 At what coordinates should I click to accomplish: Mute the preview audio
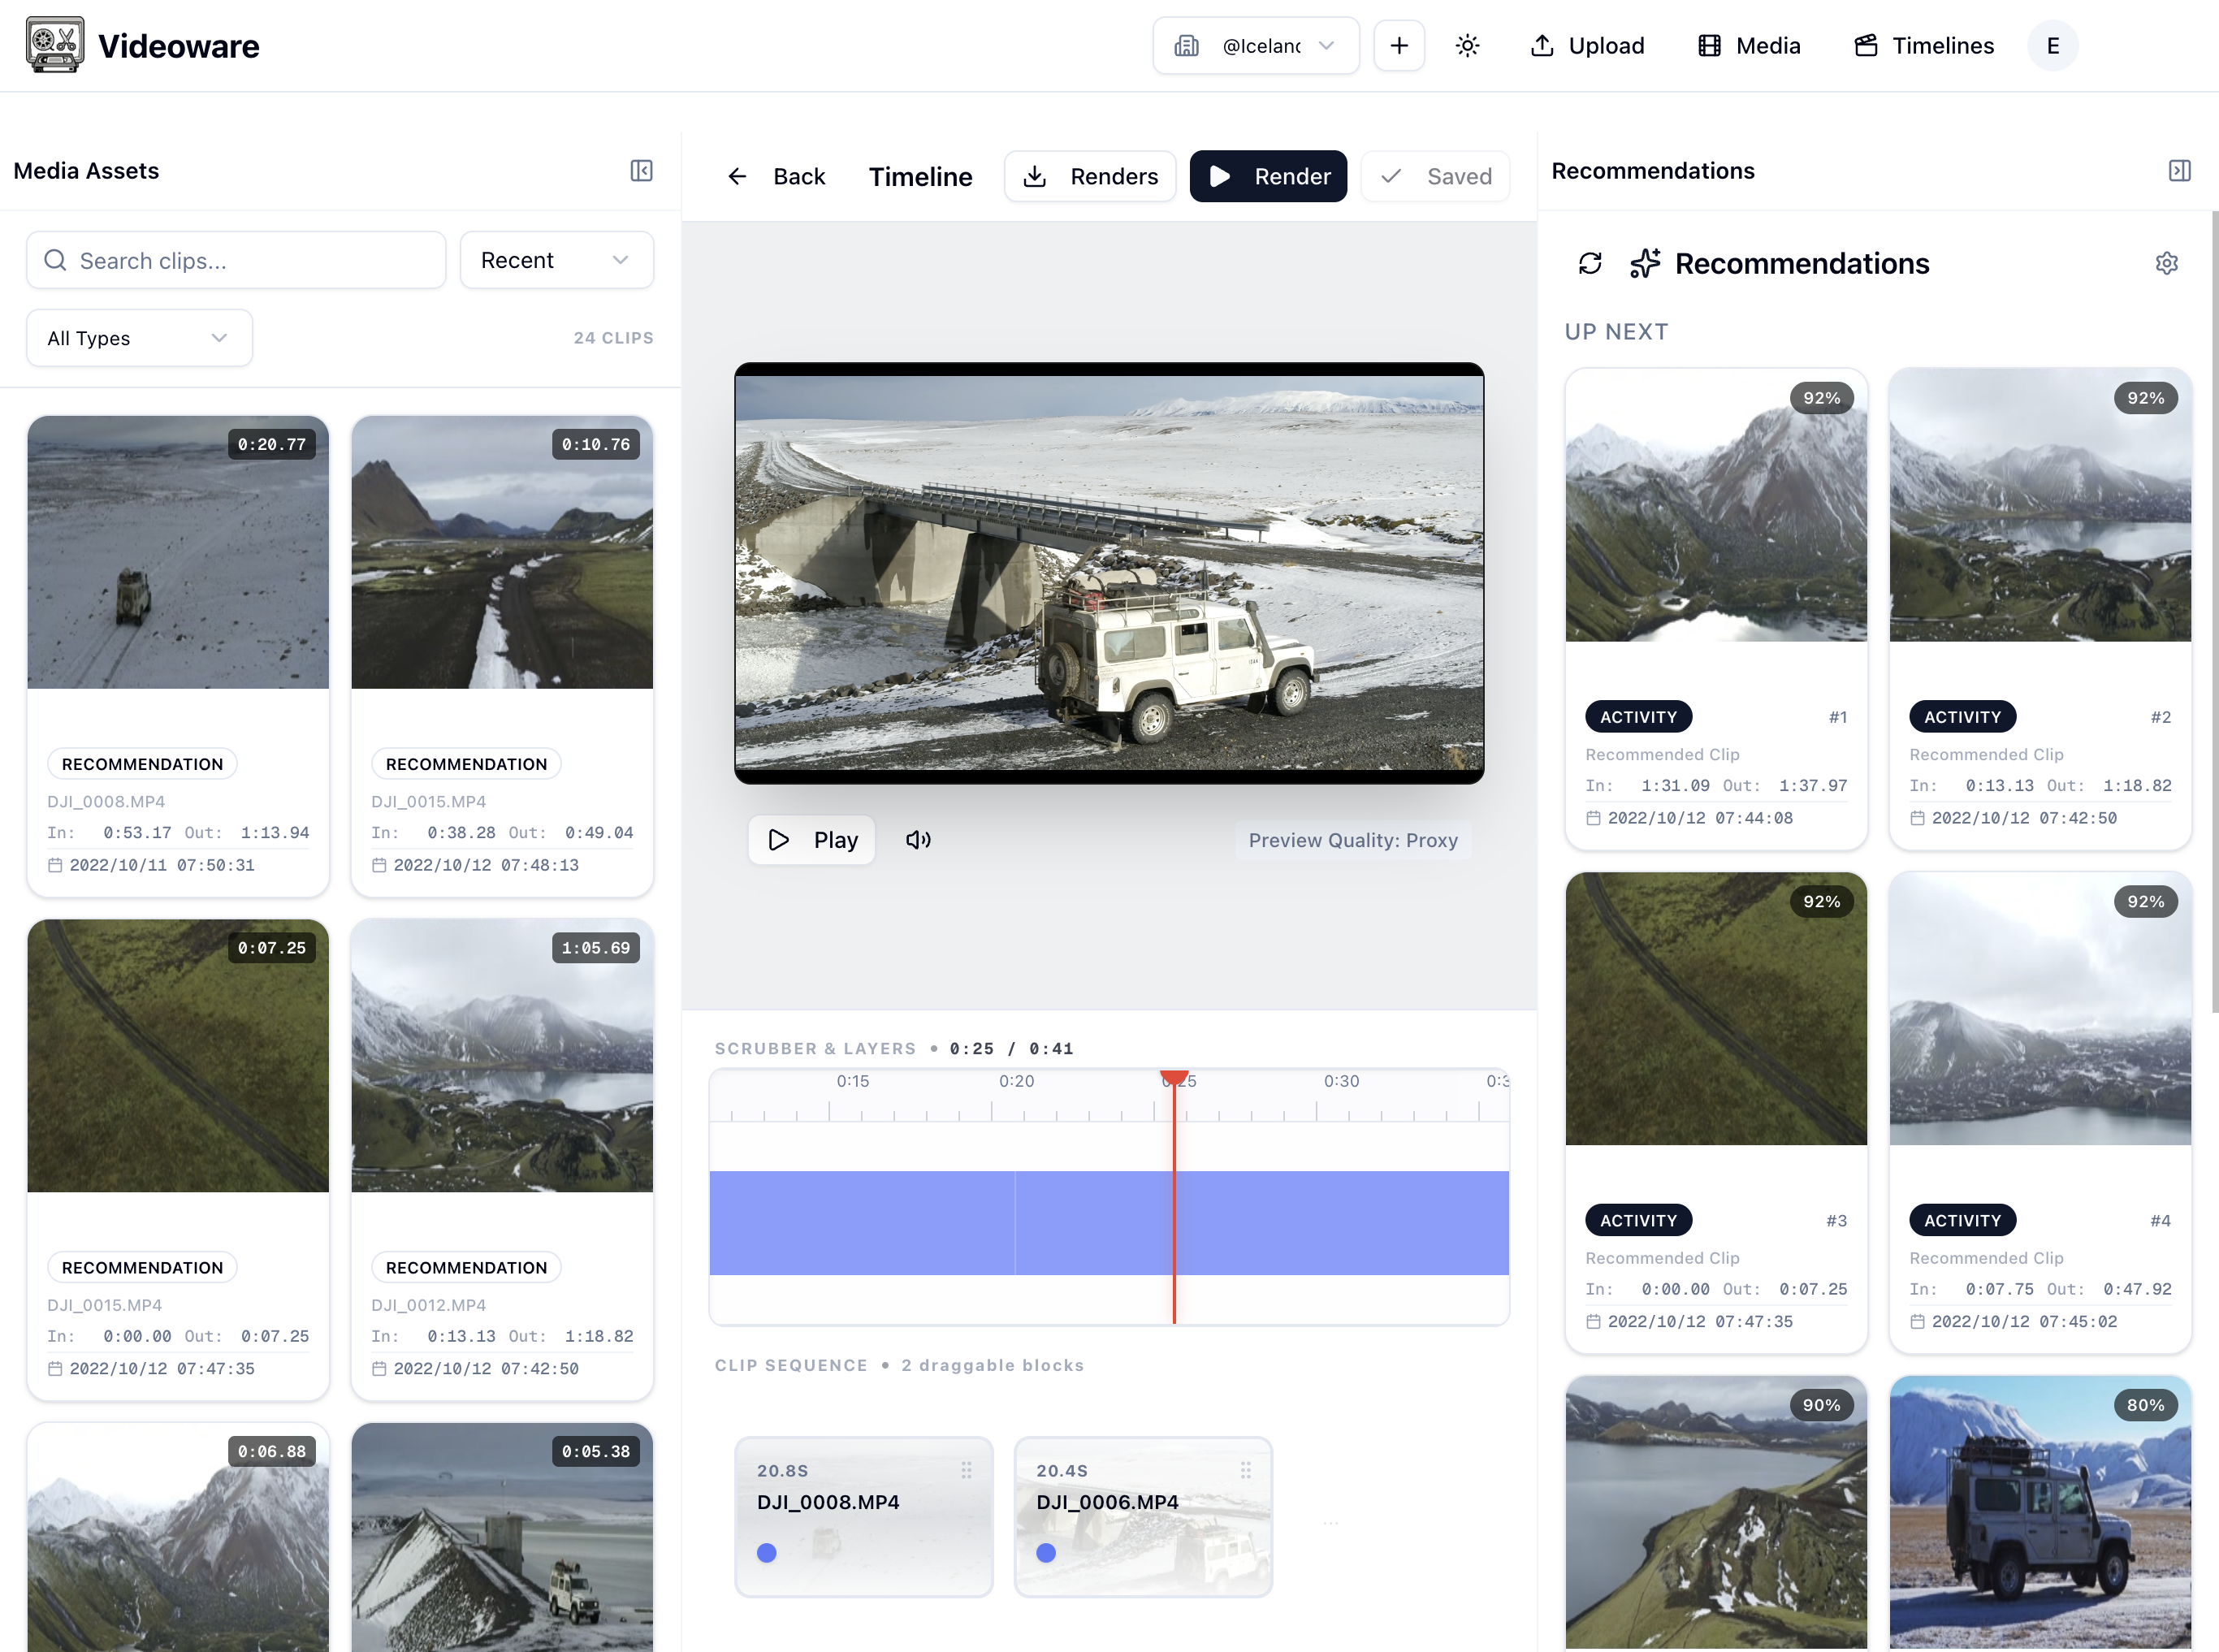918,840
